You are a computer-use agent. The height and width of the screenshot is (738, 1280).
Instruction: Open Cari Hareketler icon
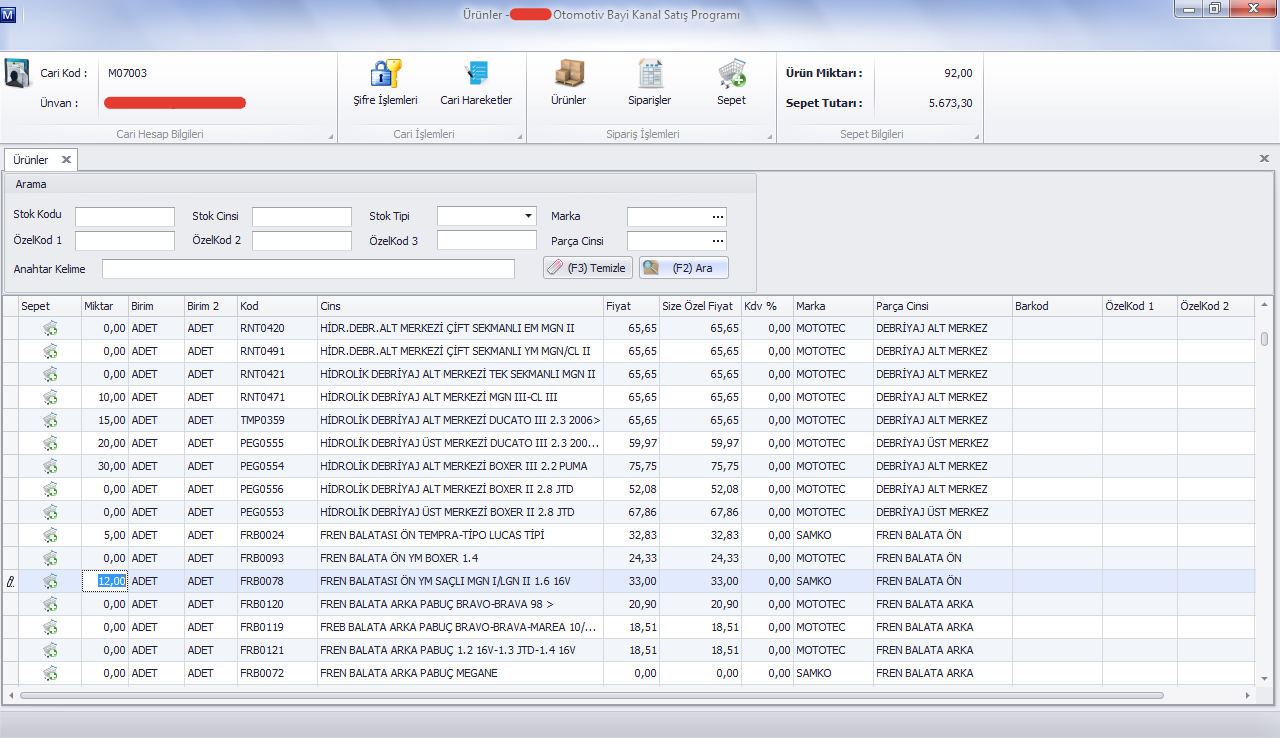(476, 74)
